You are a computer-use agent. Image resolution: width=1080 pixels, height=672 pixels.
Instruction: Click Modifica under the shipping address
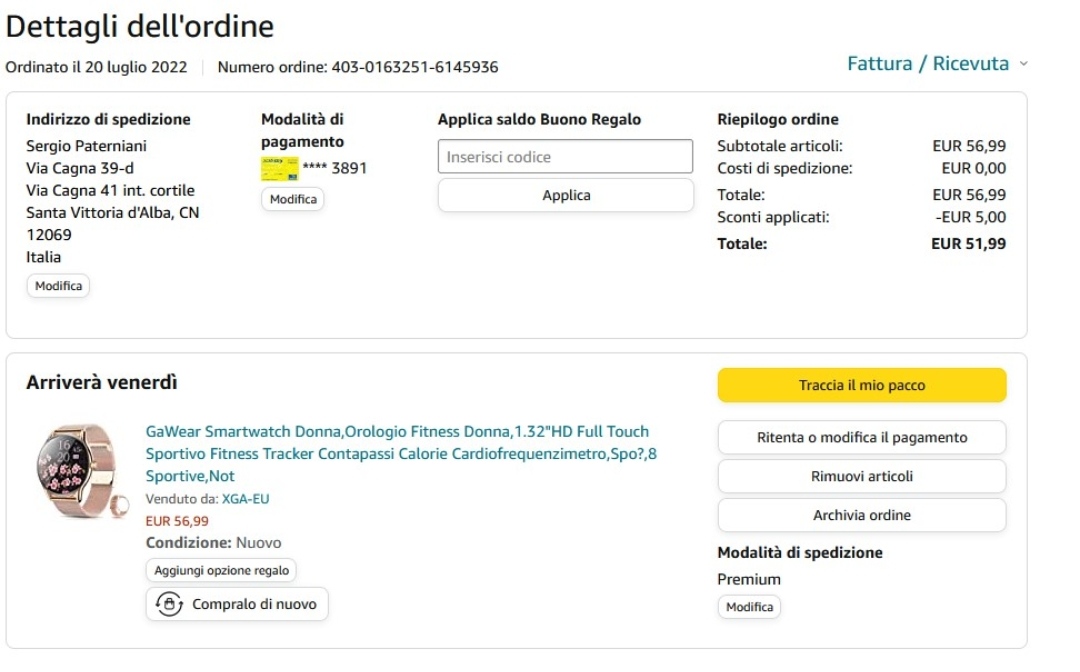click(x=58, y=286)
